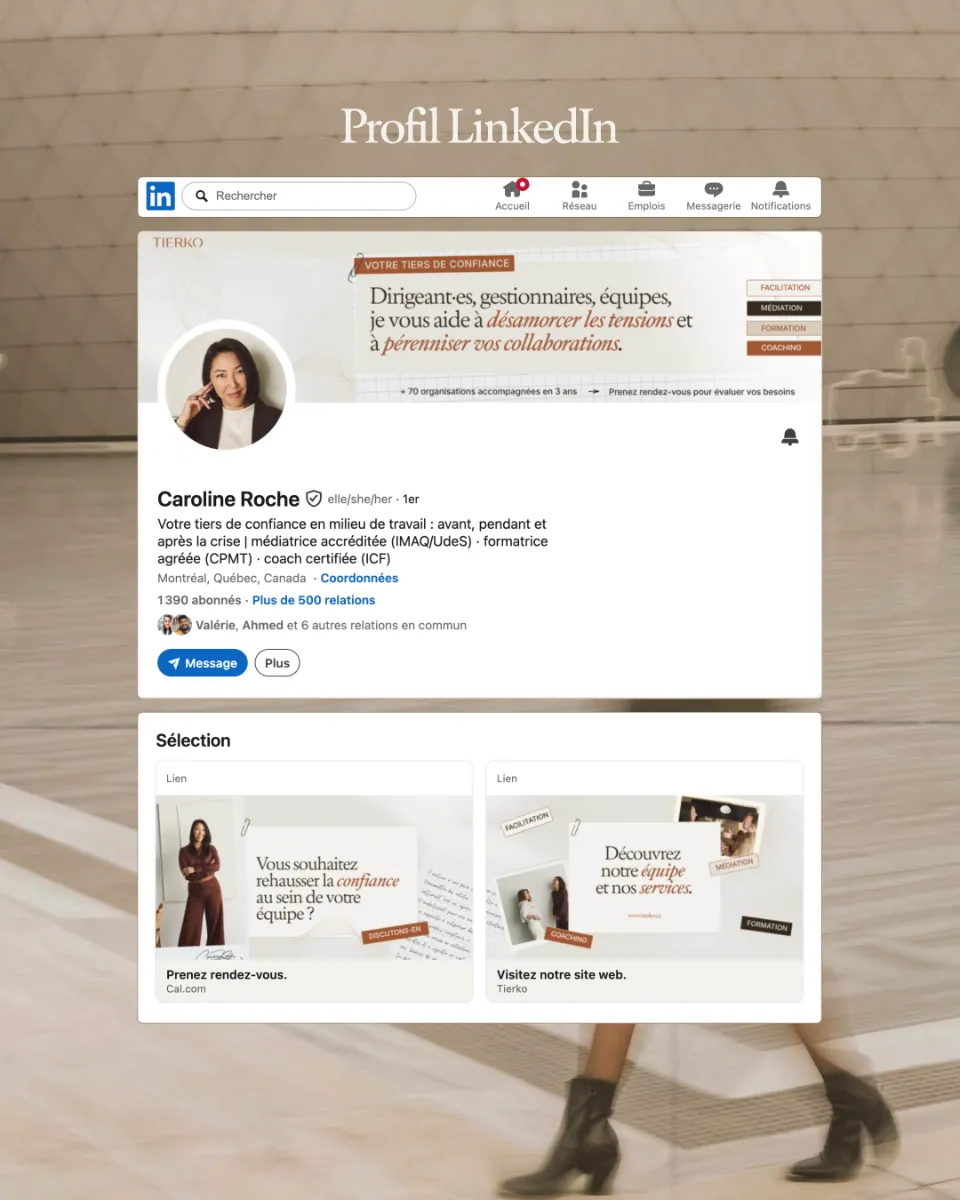View Valérie, Ahmed mutual connections
The image size is (960, 1200).
click(x=331, y=625)
